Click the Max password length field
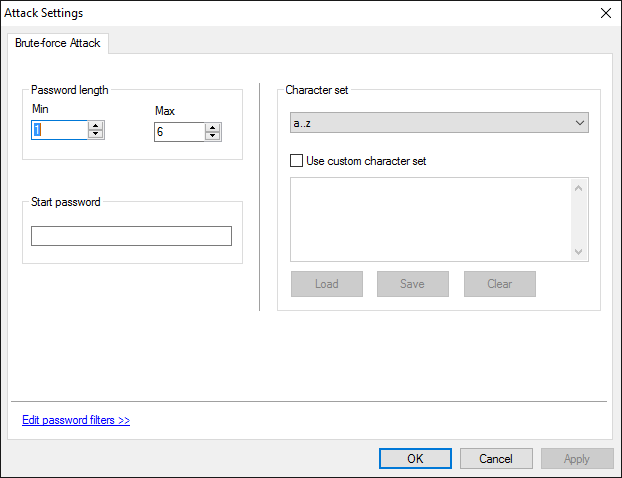Screen dimensions: 622x478 [179, 132]
